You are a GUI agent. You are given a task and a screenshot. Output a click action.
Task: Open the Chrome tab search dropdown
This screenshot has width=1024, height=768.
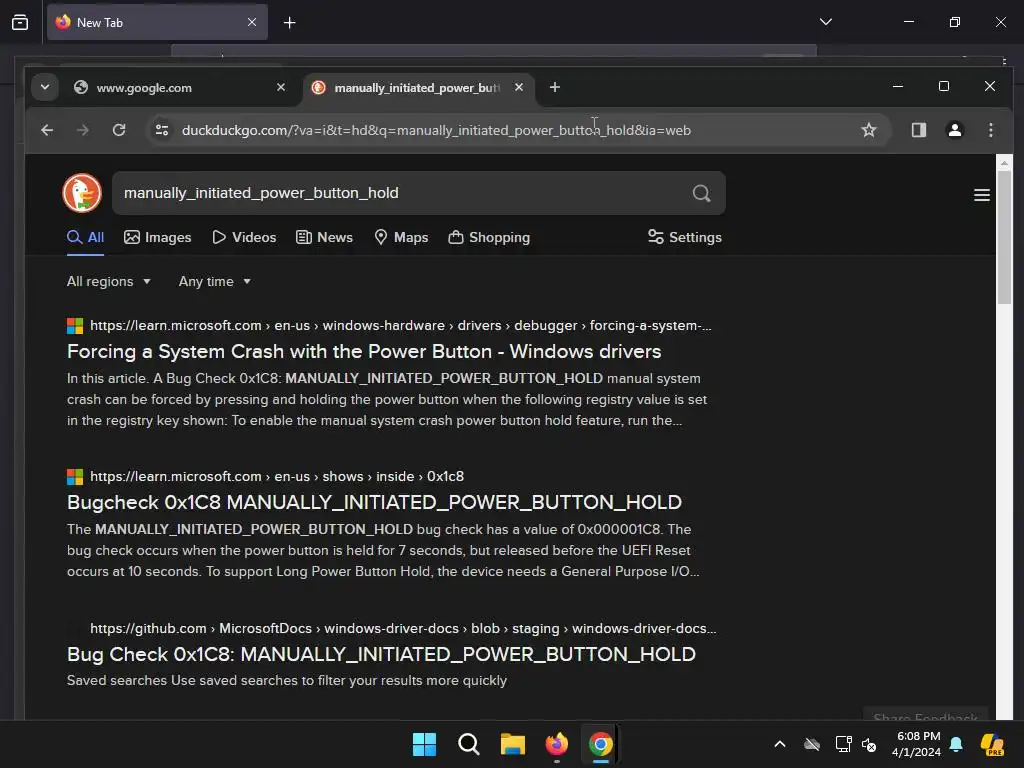[44, 87]
